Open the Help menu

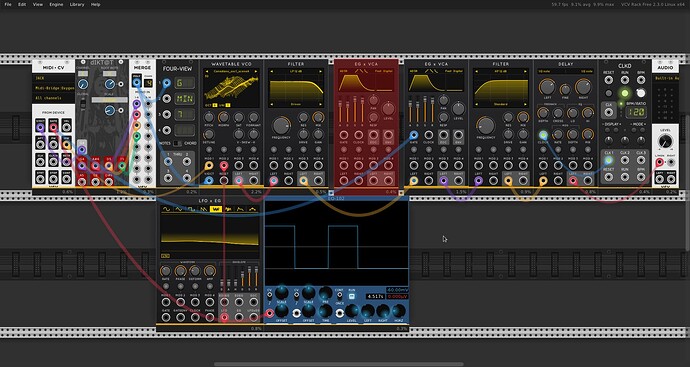95,4
